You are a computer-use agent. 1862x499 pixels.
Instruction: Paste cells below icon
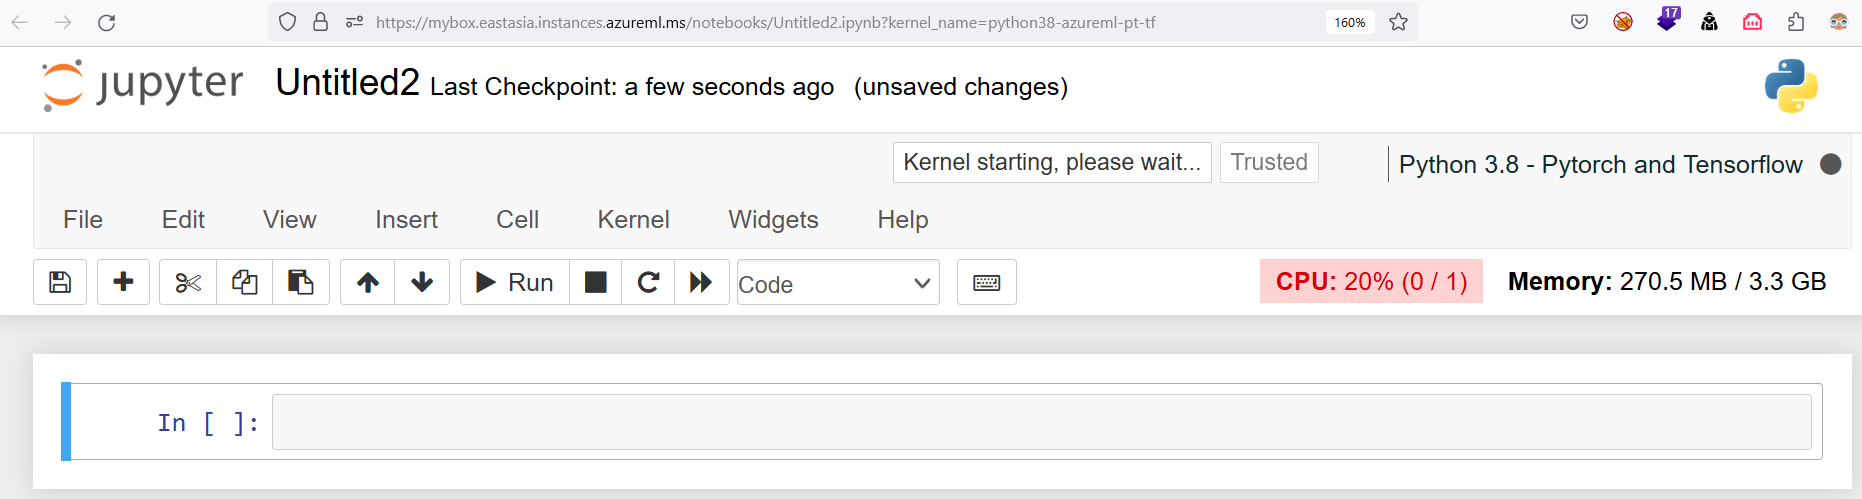pos(301,282)
